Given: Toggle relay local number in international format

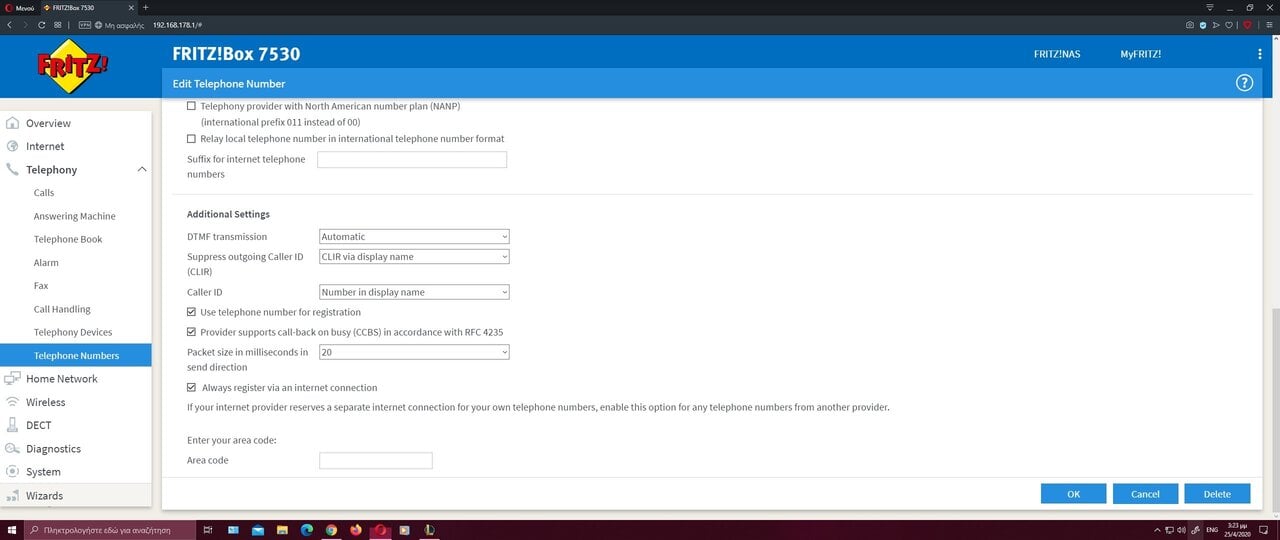Looking at the screenshot, I should point(192,139).
